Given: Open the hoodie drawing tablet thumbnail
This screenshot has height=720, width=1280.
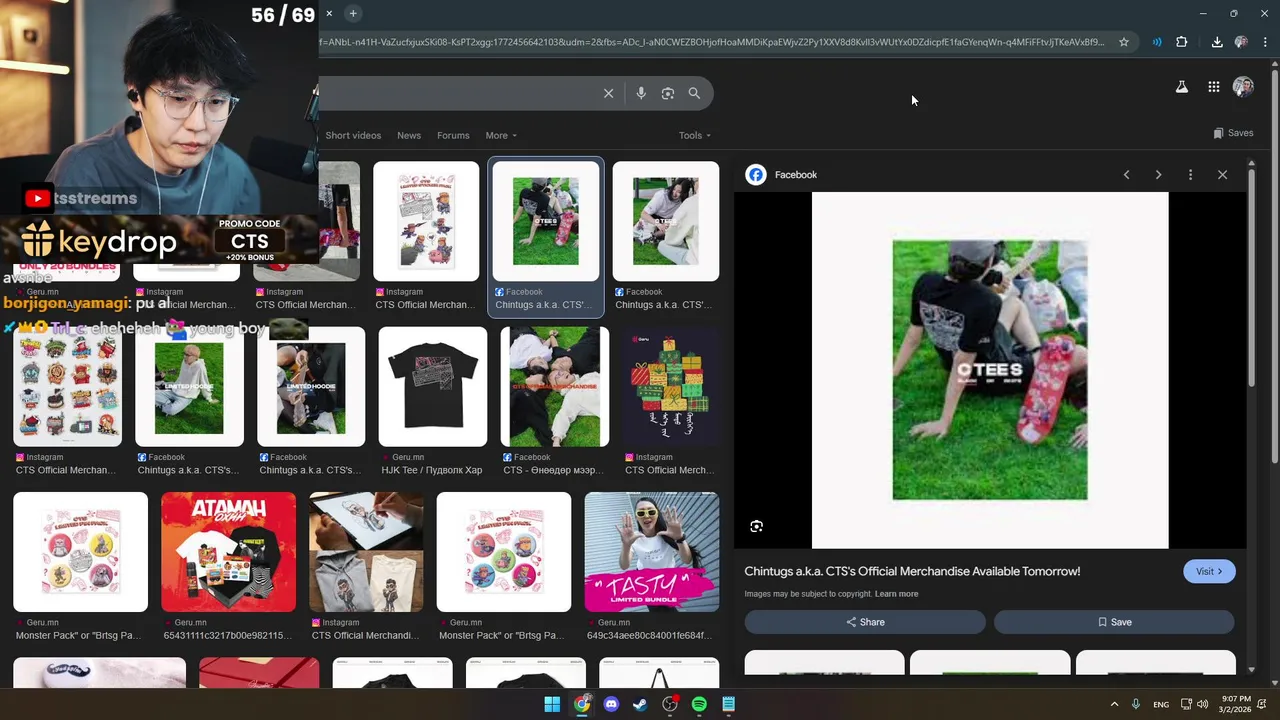Looking at the screenshot, I should click(366, 552).
